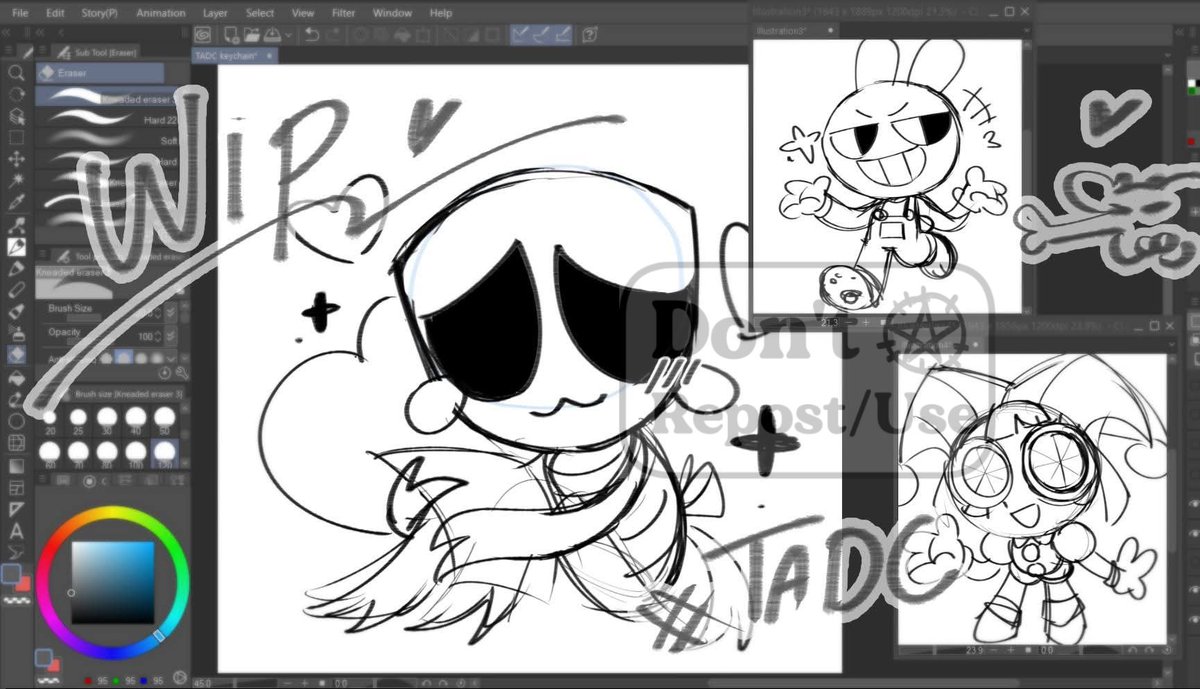Click the Save icon in command bar
Viewport: 1200px width, 689px height.
pyautogui.click(x=273, y=34)
